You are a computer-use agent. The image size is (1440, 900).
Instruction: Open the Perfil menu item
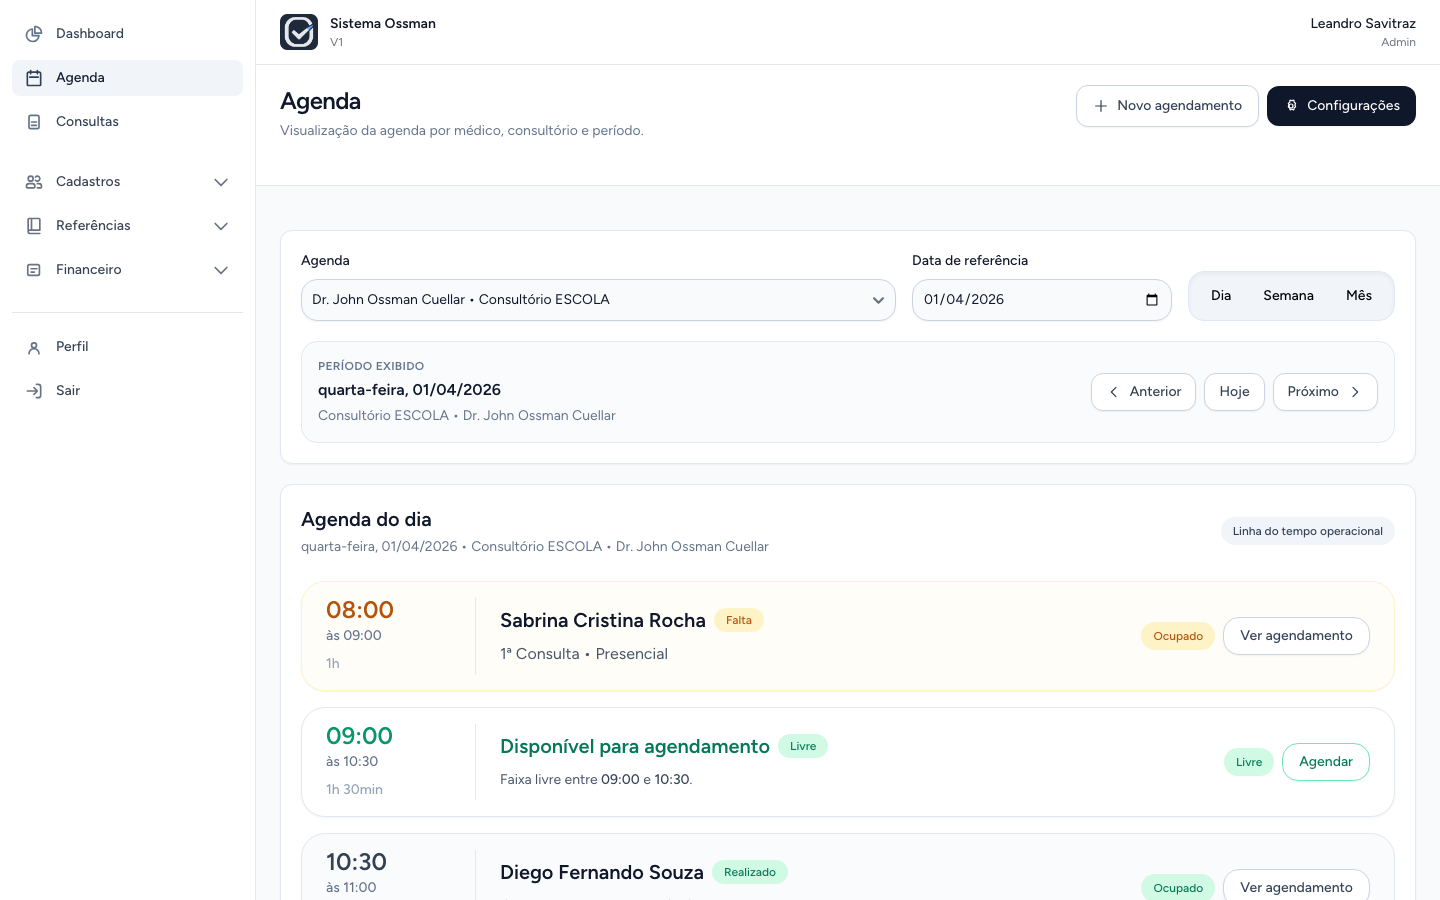[127, 347]
